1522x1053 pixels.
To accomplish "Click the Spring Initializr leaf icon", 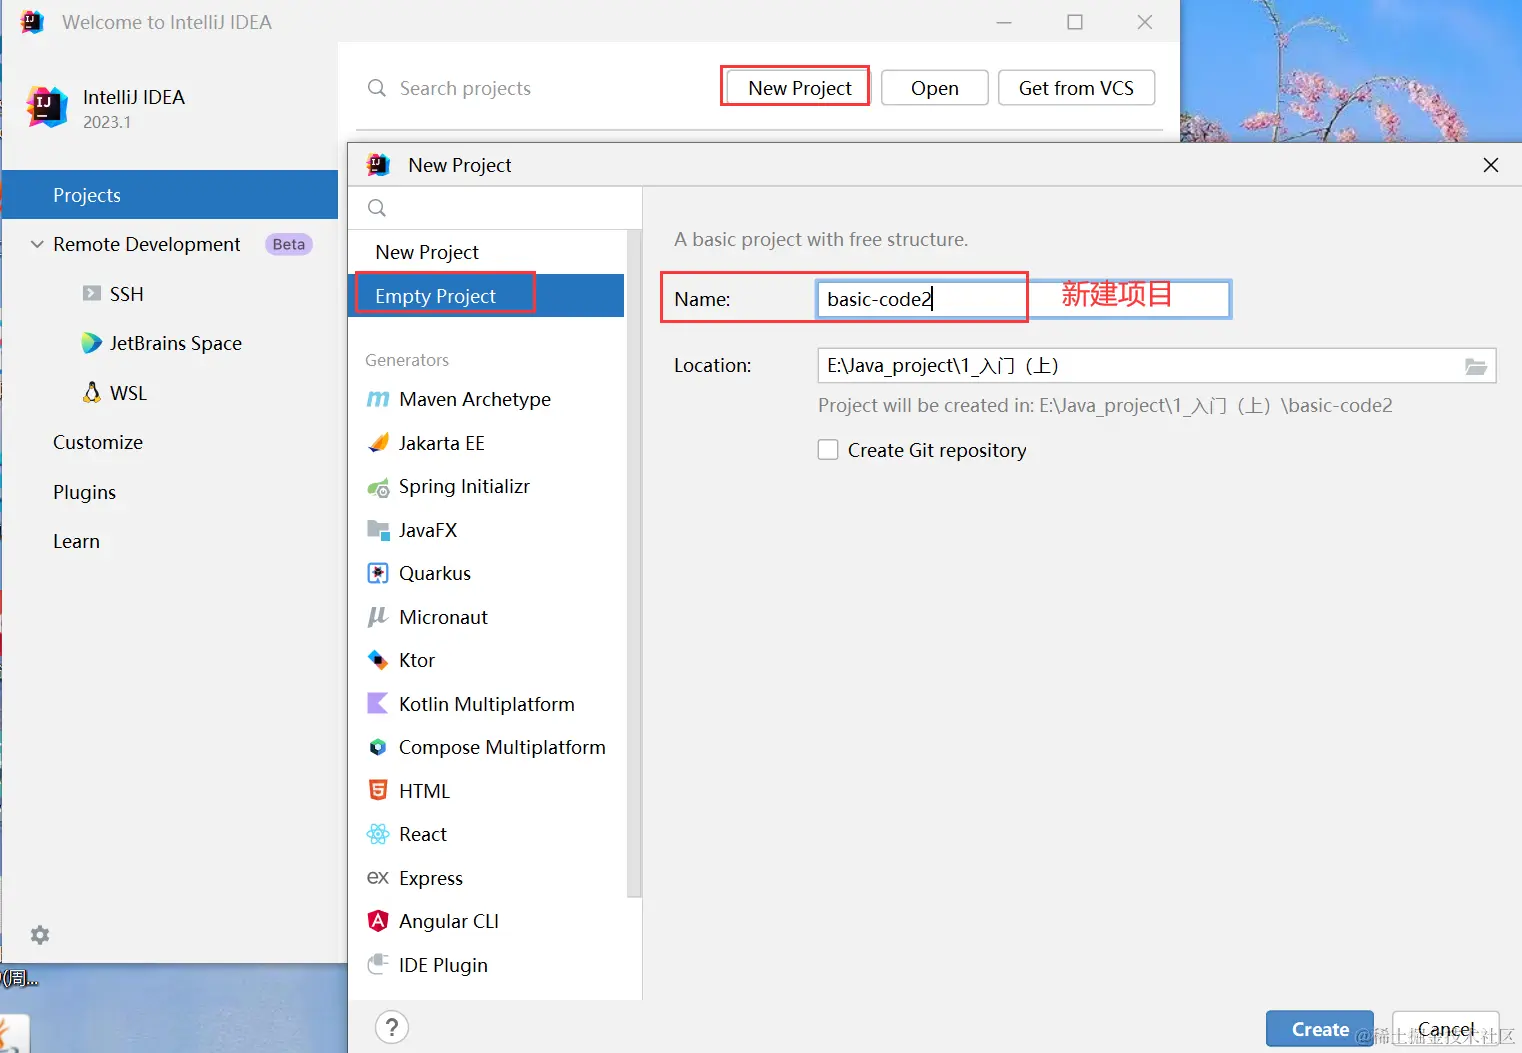I will [378, 487].
